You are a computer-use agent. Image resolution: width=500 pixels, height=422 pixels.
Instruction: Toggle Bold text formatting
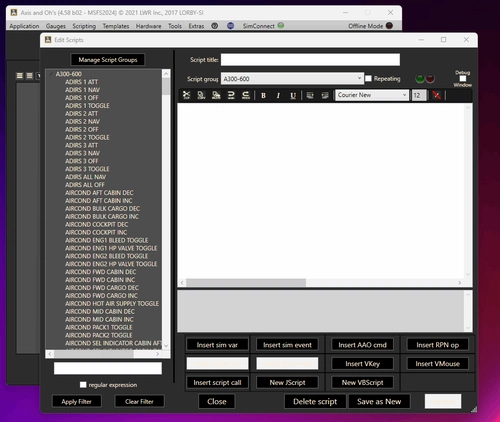pyautogui.click(x=263, y=95)
